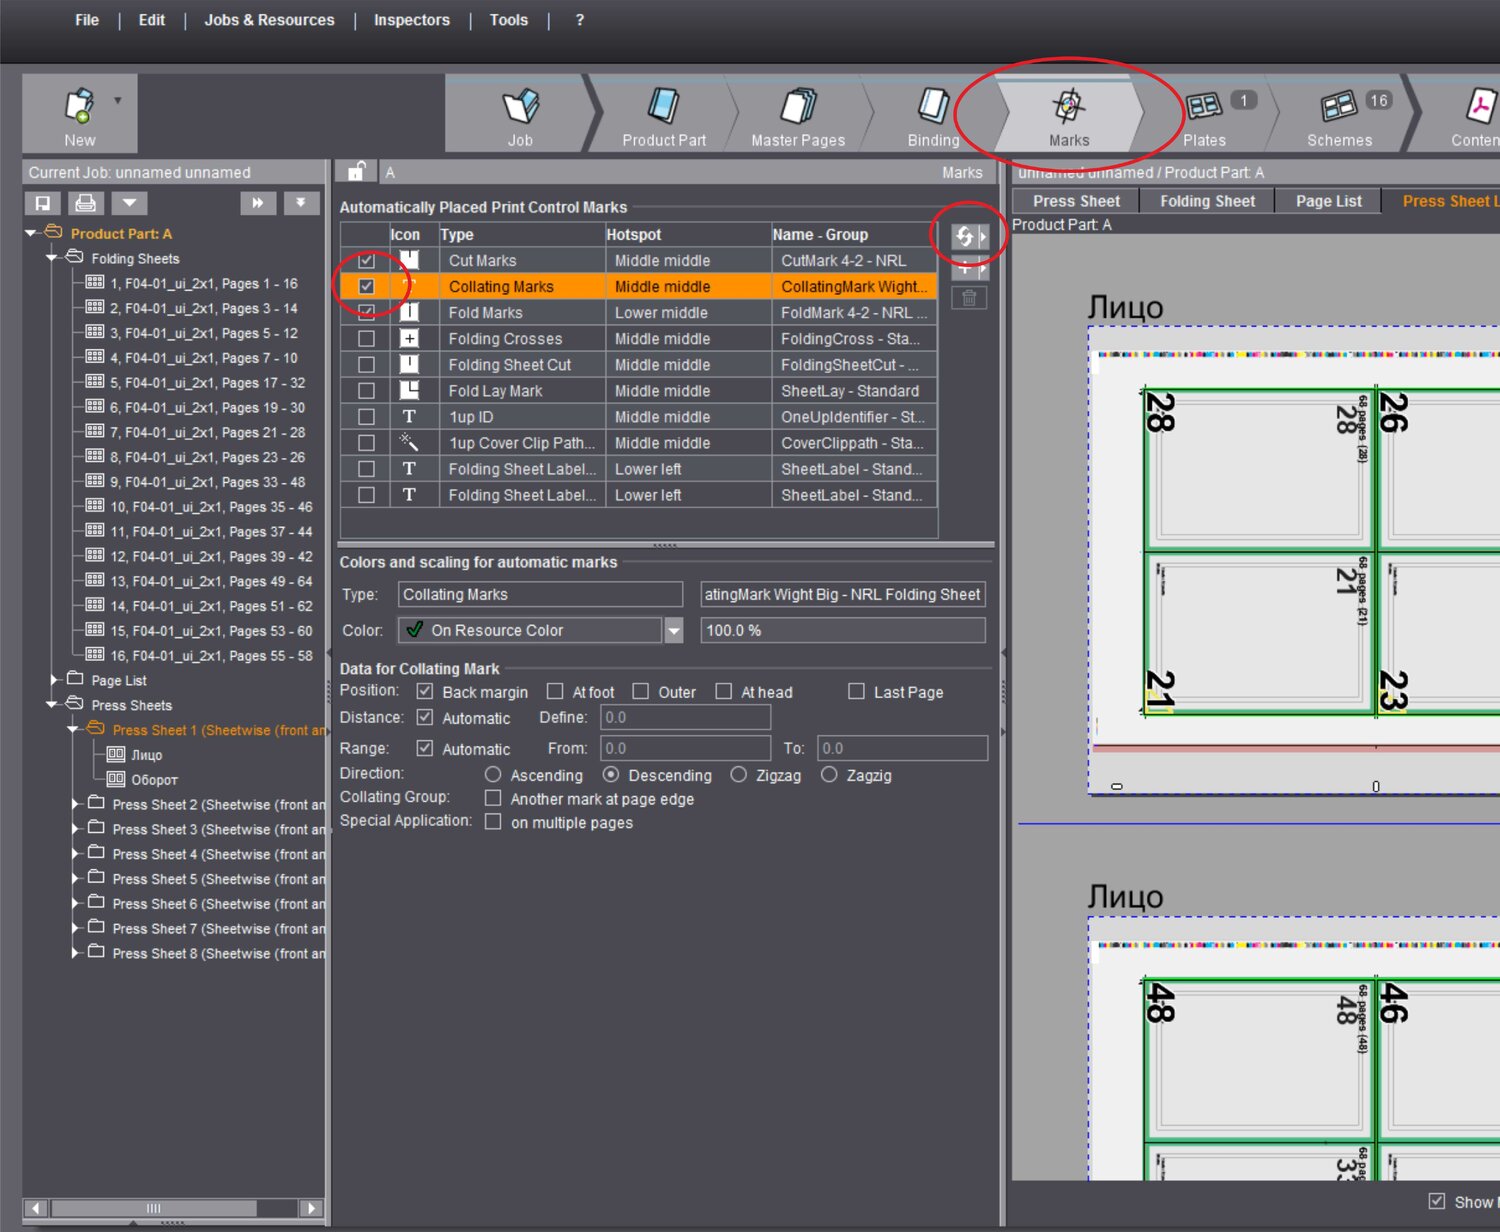Select Ascending direction radio button
Viewport: 1500px width, 1232px height.
click(x=493, y=775)
